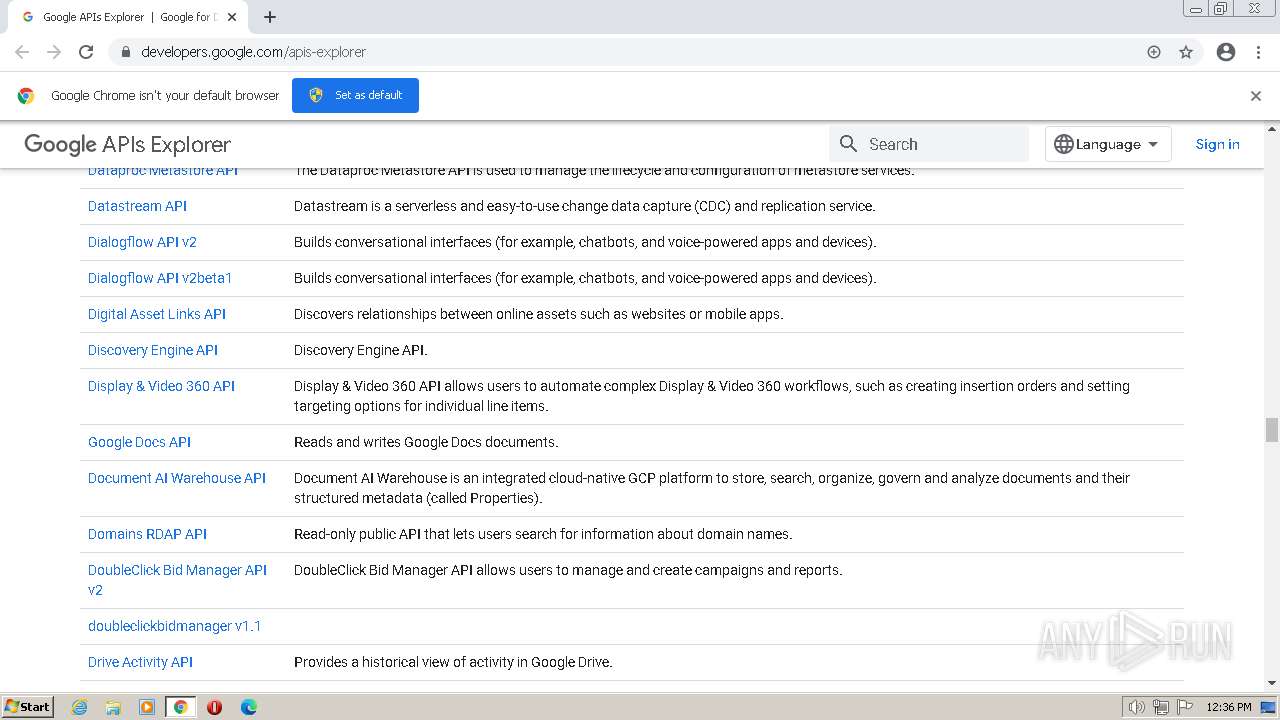Open Domains RDAP API link
This screenshot has height=720, width=1280.
(x=147, y=534)
